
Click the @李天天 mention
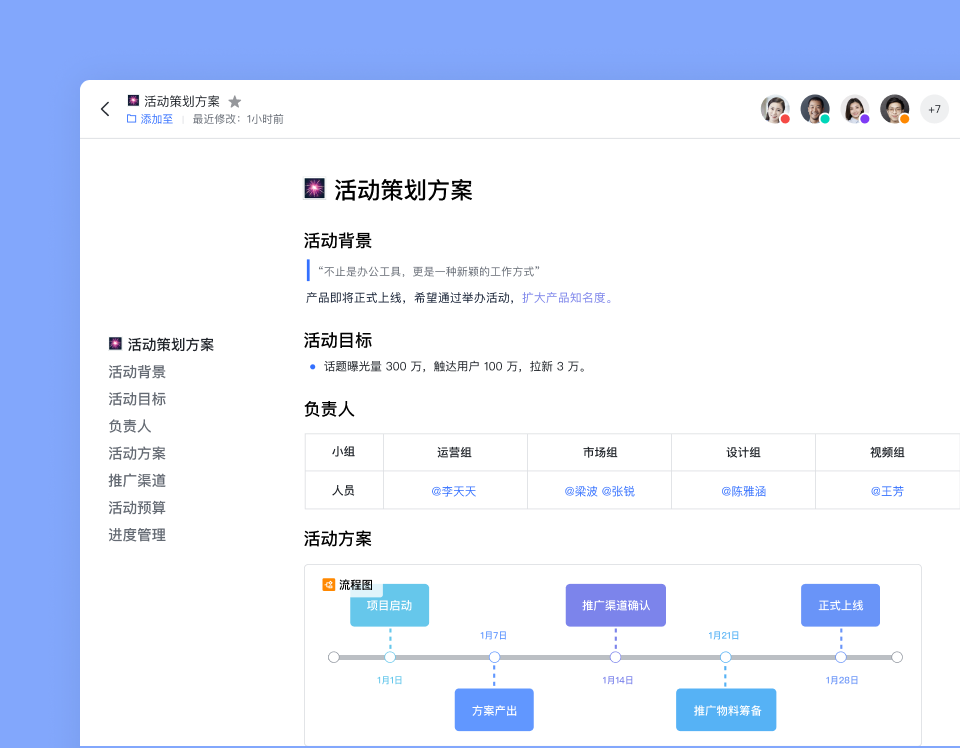tap(454, 491)
